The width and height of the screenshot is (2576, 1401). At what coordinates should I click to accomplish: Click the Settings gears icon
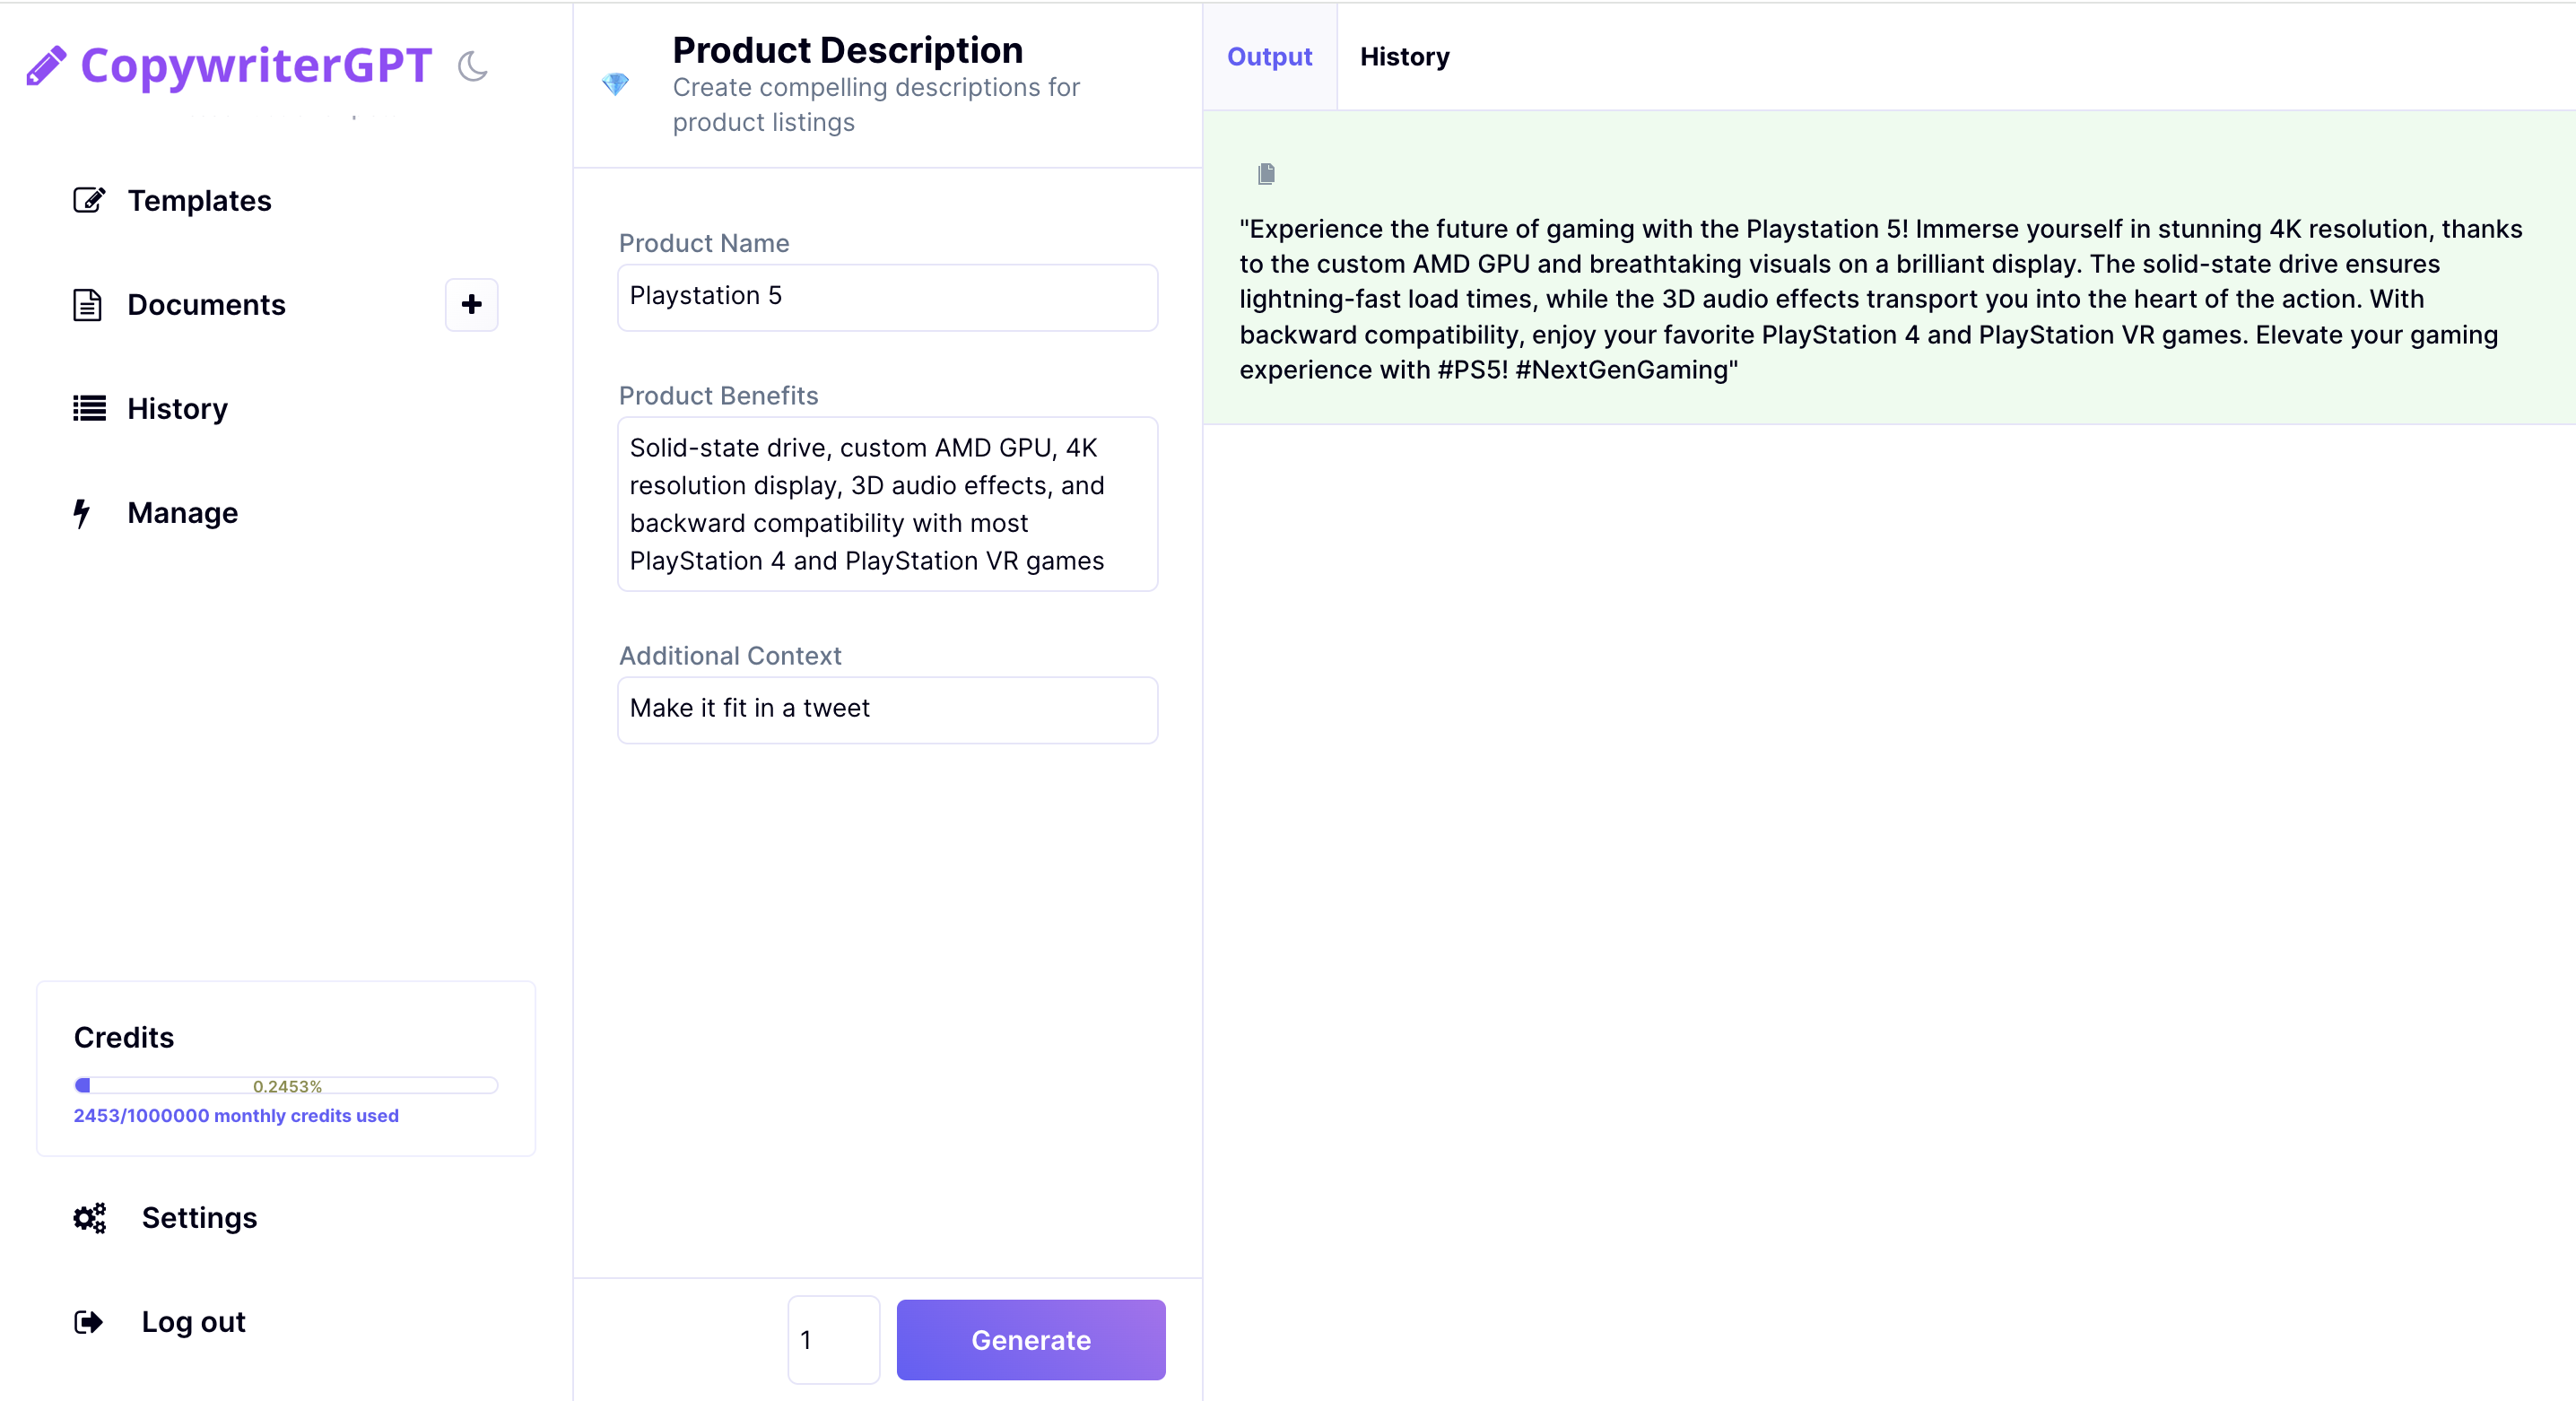(x=89, y=1218)
